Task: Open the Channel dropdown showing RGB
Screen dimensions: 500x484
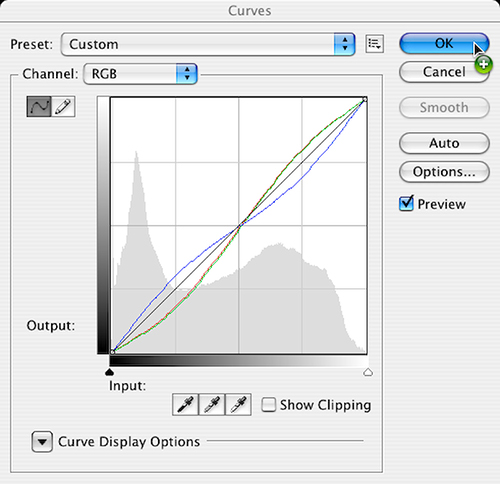Action: tap(140, 74)
